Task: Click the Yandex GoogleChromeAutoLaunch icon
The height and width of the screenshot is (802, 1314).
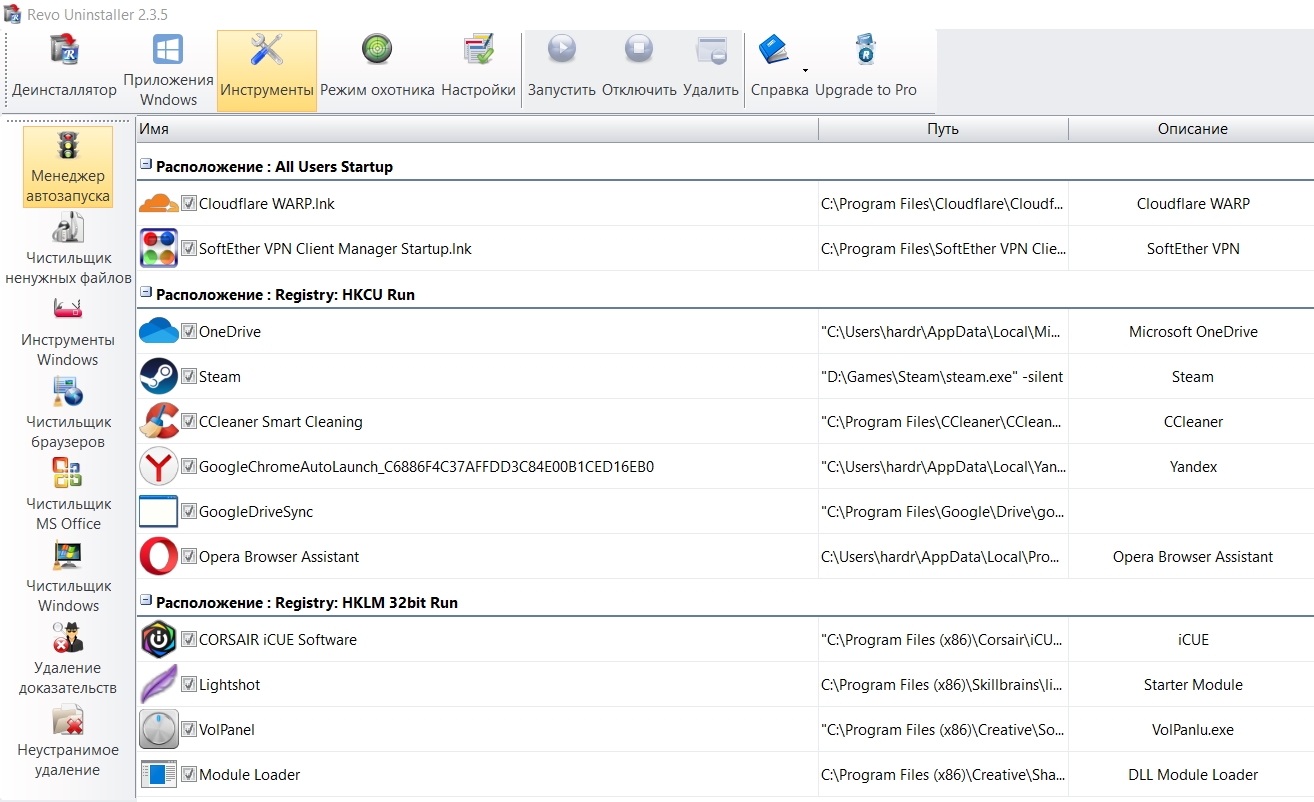Action: 159,466
